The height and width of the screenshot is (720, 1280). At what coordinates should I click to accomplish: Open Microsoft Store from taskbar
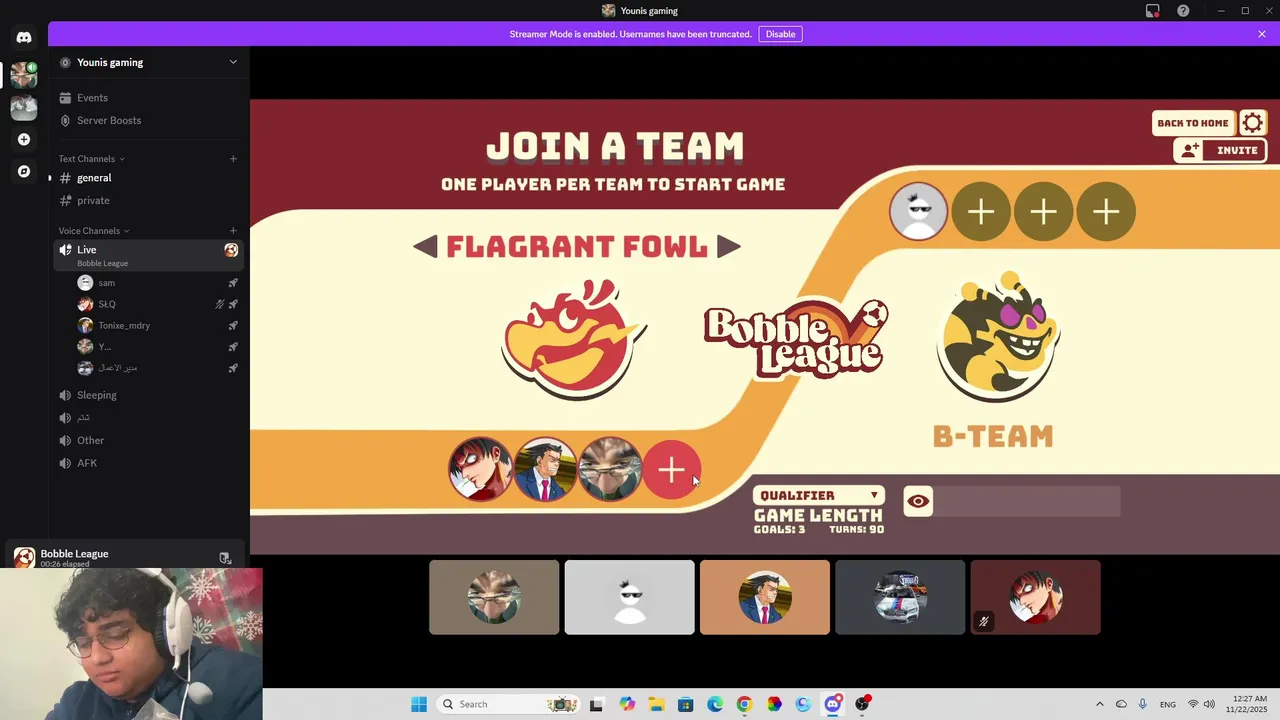click(x=685, y=704)
